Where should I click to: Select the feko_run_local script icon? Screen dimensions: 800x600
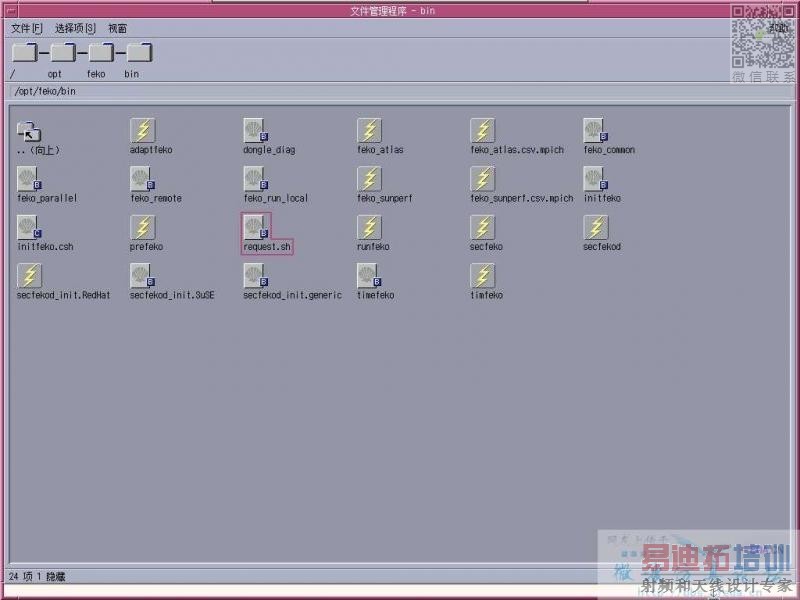(256, 179)
